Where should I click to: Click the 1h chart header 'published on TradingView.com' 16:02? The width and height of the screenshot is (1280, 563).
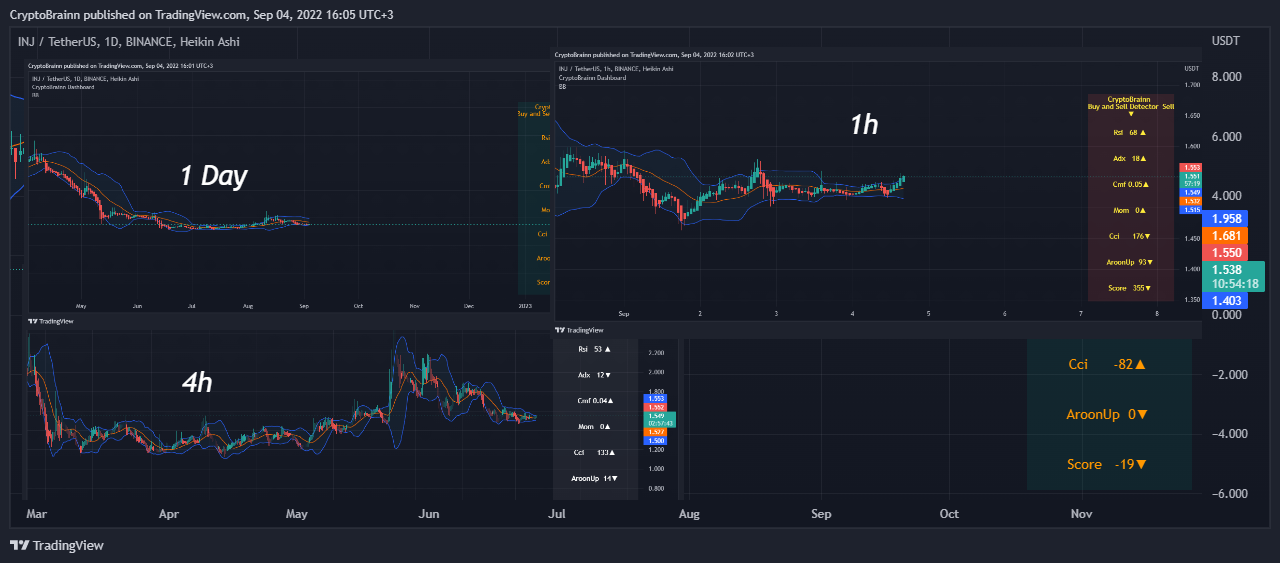coord(654,54)
